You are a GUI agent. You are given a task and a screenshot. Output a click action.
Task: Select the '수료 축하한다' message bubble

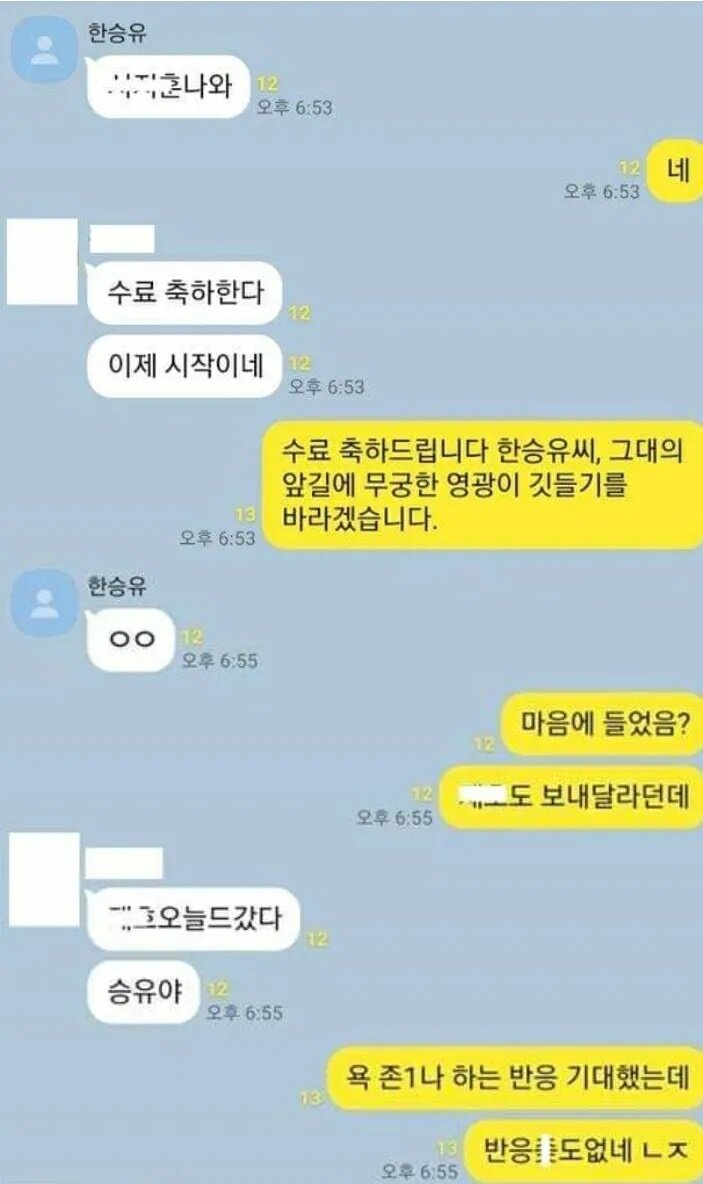pos(185,293)
